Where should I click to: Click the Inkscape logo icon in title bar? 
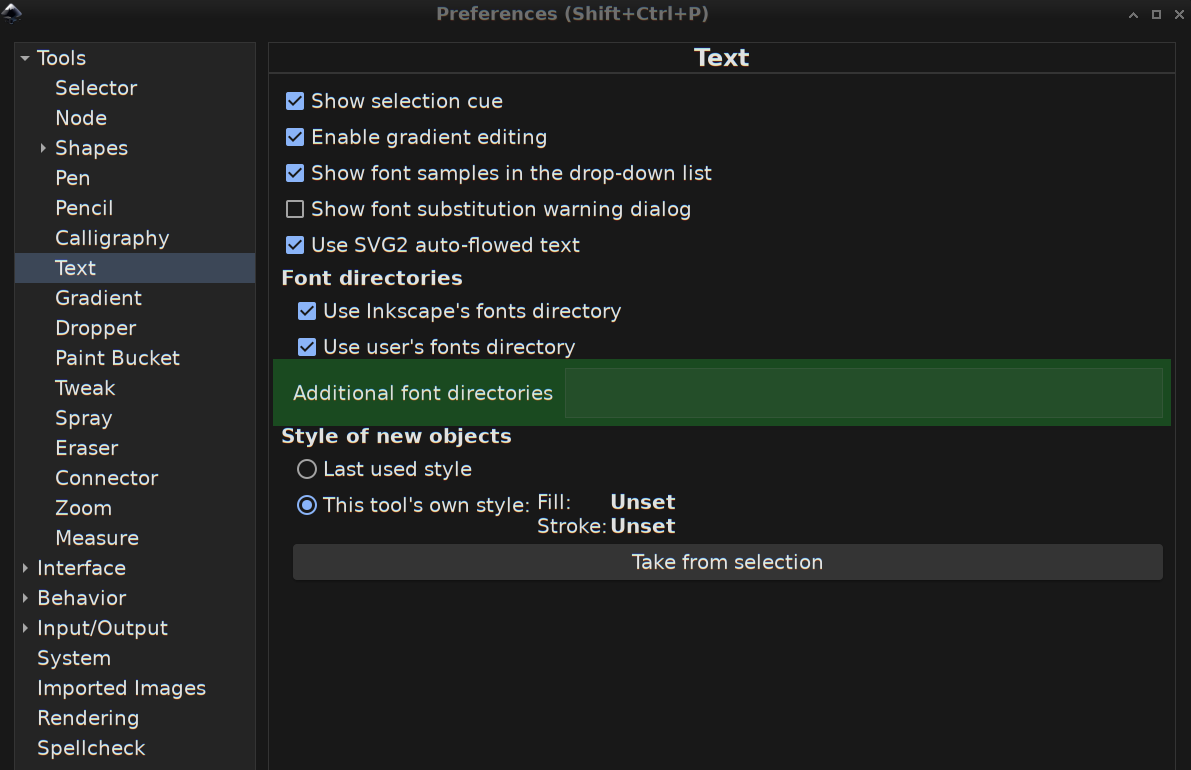12,13
